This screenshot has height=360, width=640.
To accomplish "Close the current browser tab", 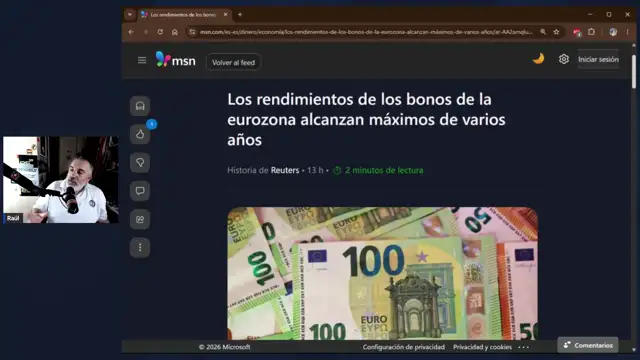I will (x=225, y=15).
